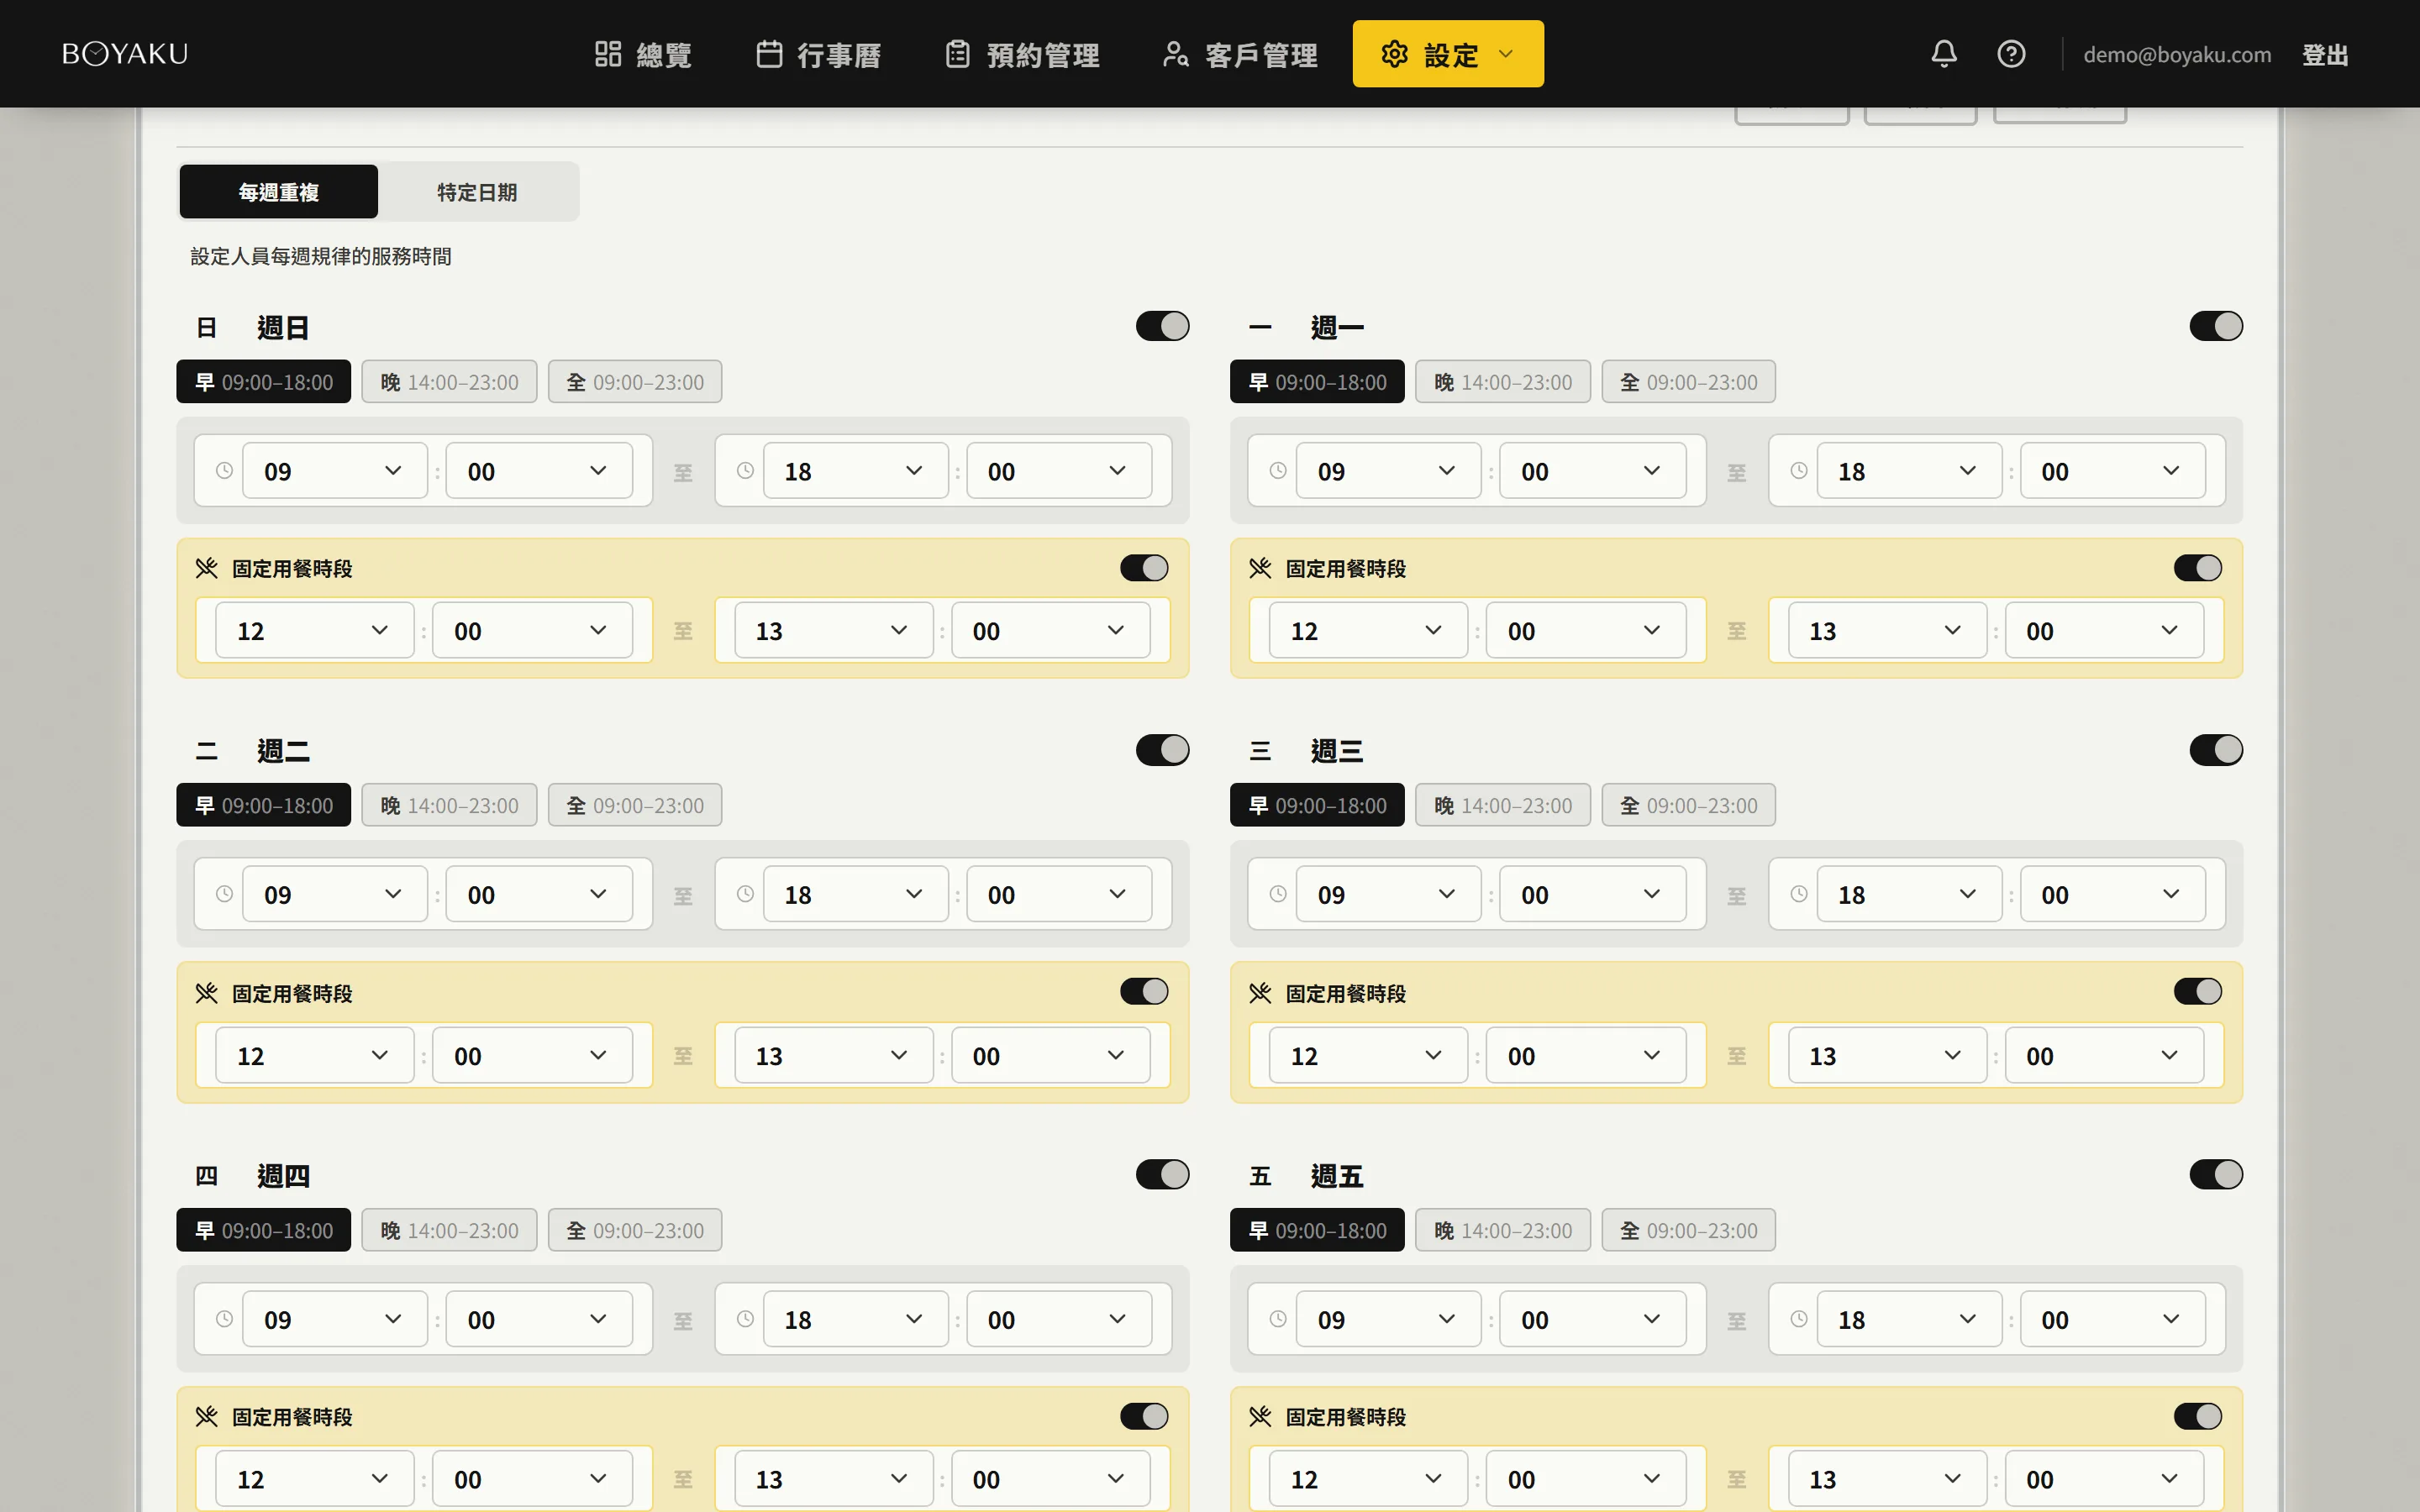Toggle the 週四 day switch
The image size is (2420, 1512).
1162,1174
